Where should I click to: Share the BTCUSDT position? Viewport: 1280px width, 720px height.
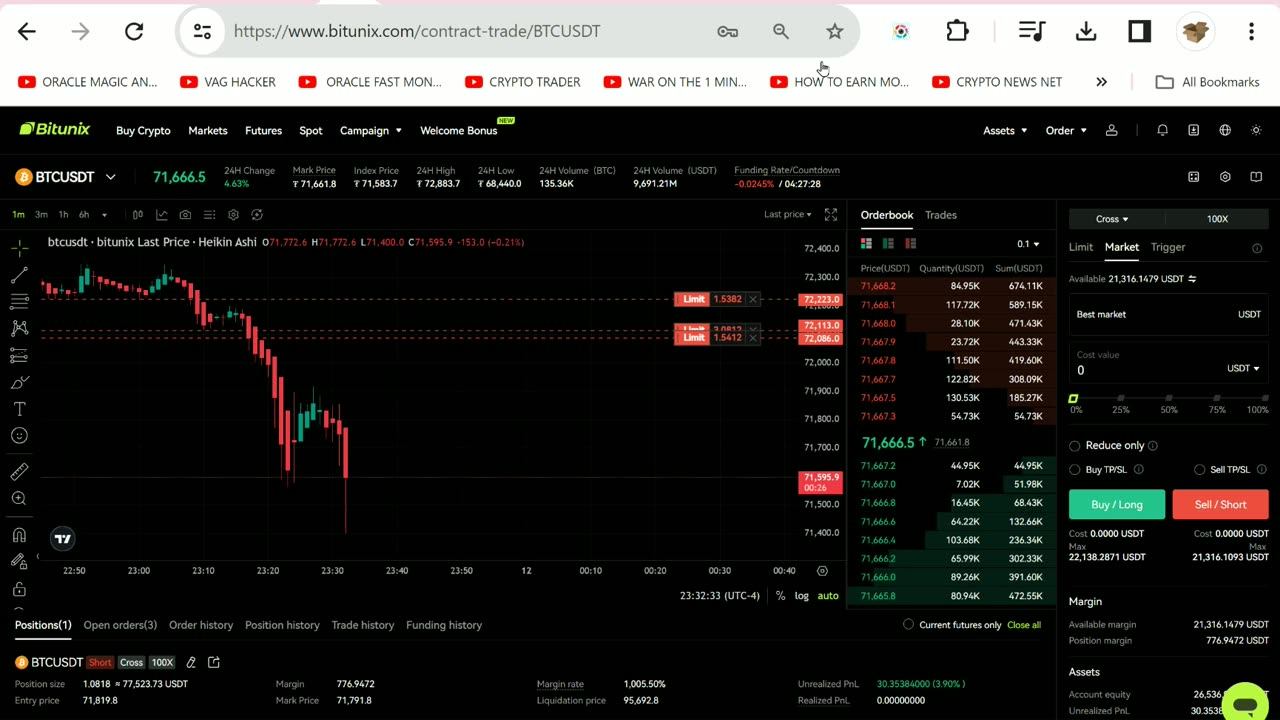click(214, 662)
